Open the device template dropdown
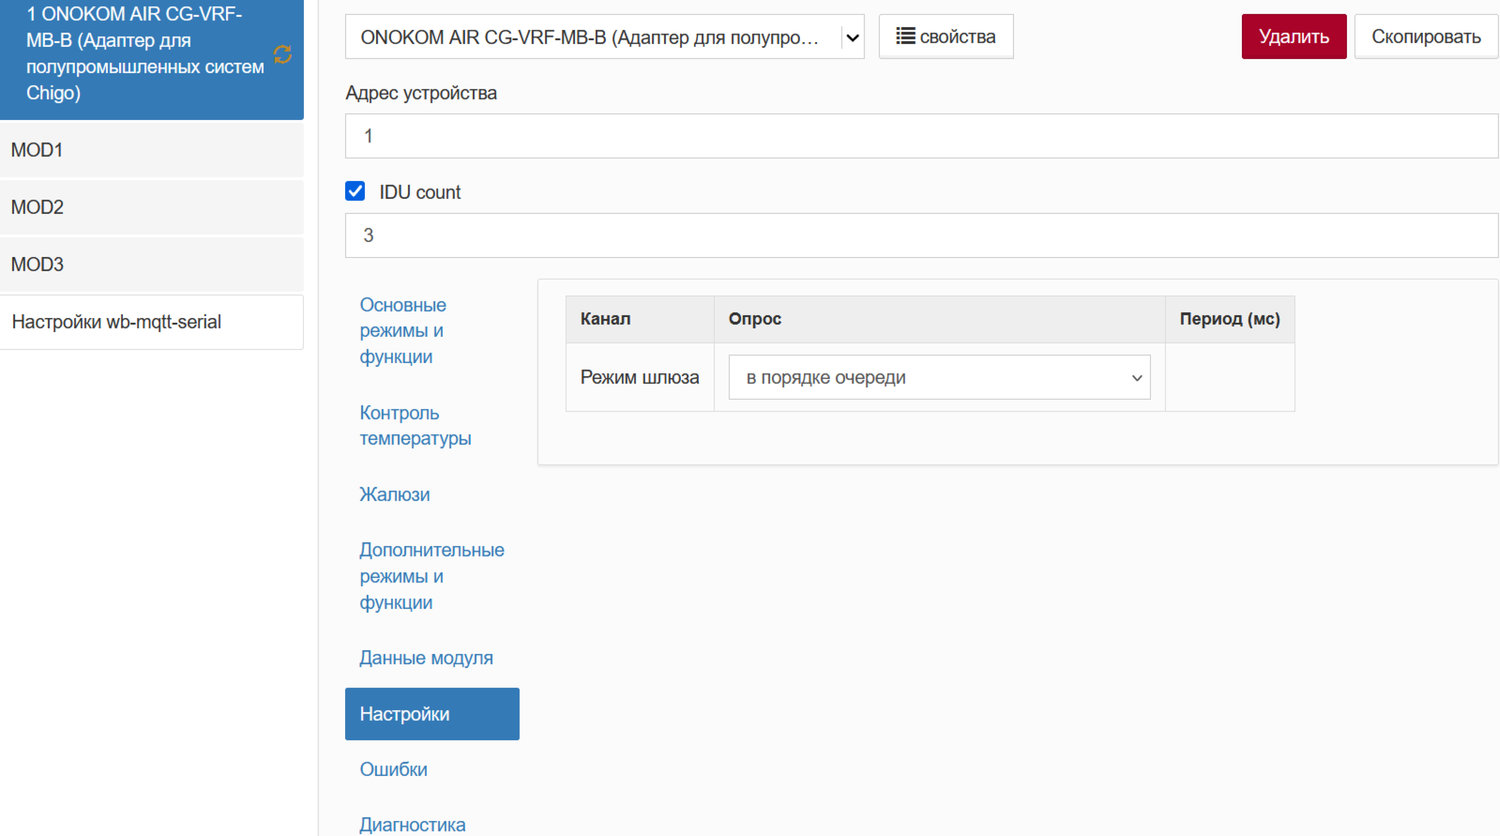 [x=604, y=37]
